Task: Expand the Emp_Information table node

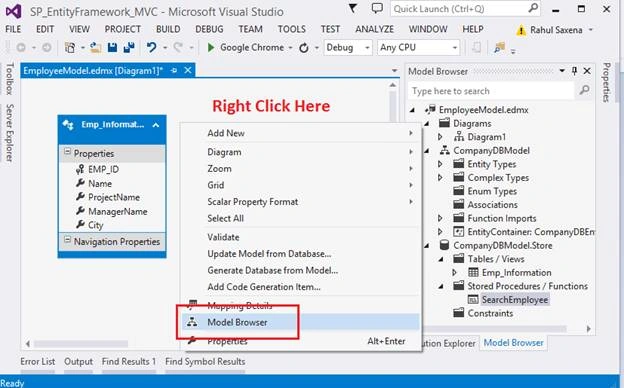Action: [454, 273]
